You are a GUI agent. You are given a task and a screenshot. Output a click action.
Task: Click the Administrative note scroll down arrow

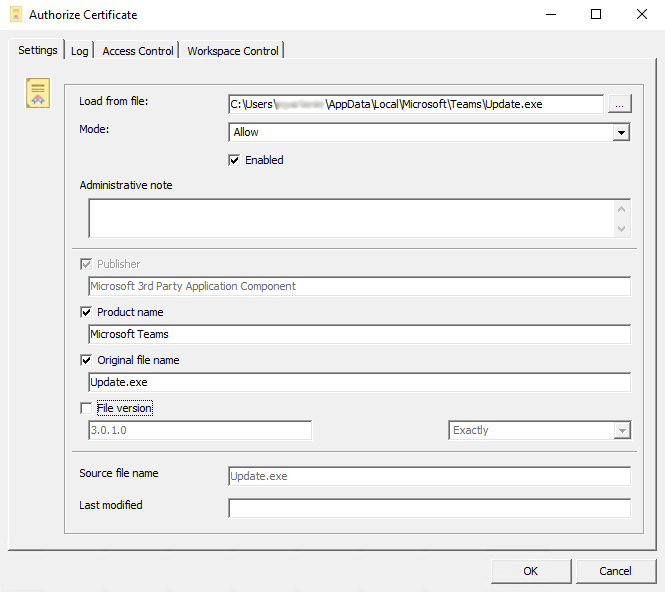pos(623,228)
